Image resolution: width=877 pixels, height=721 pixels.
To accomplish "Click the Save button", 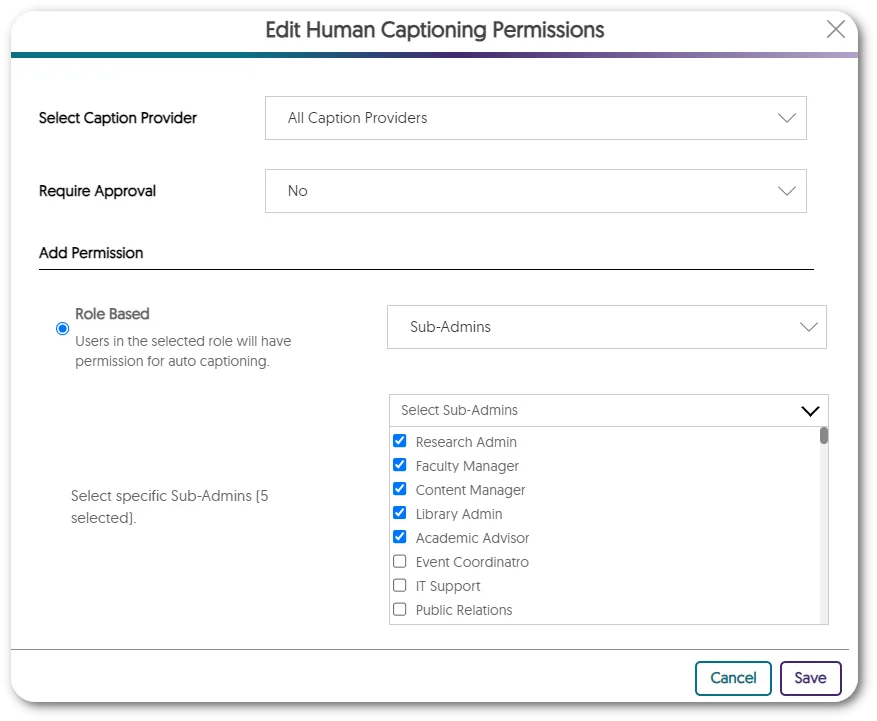I will tap(810, 677).
